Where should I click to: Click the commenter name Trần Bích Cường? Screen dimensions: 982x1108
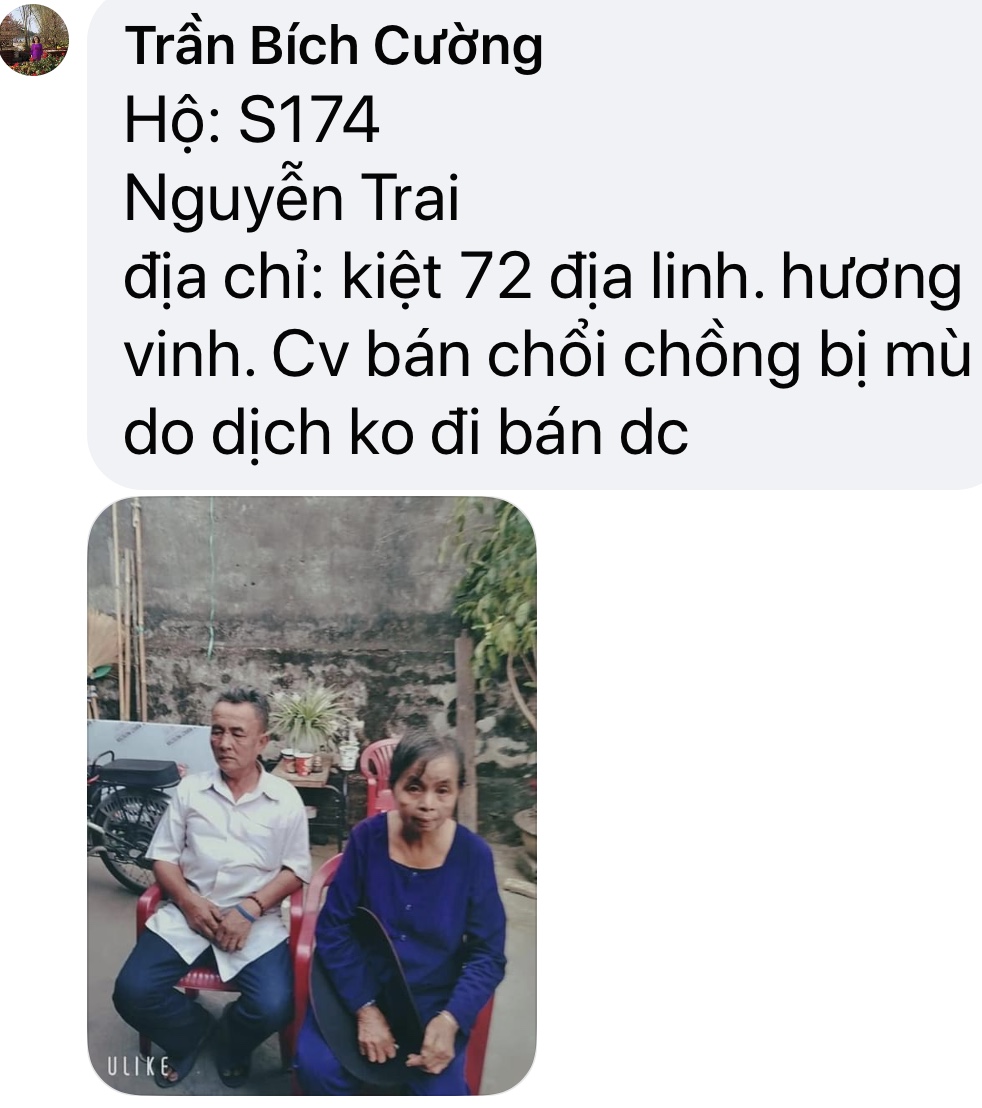point(333,46)
